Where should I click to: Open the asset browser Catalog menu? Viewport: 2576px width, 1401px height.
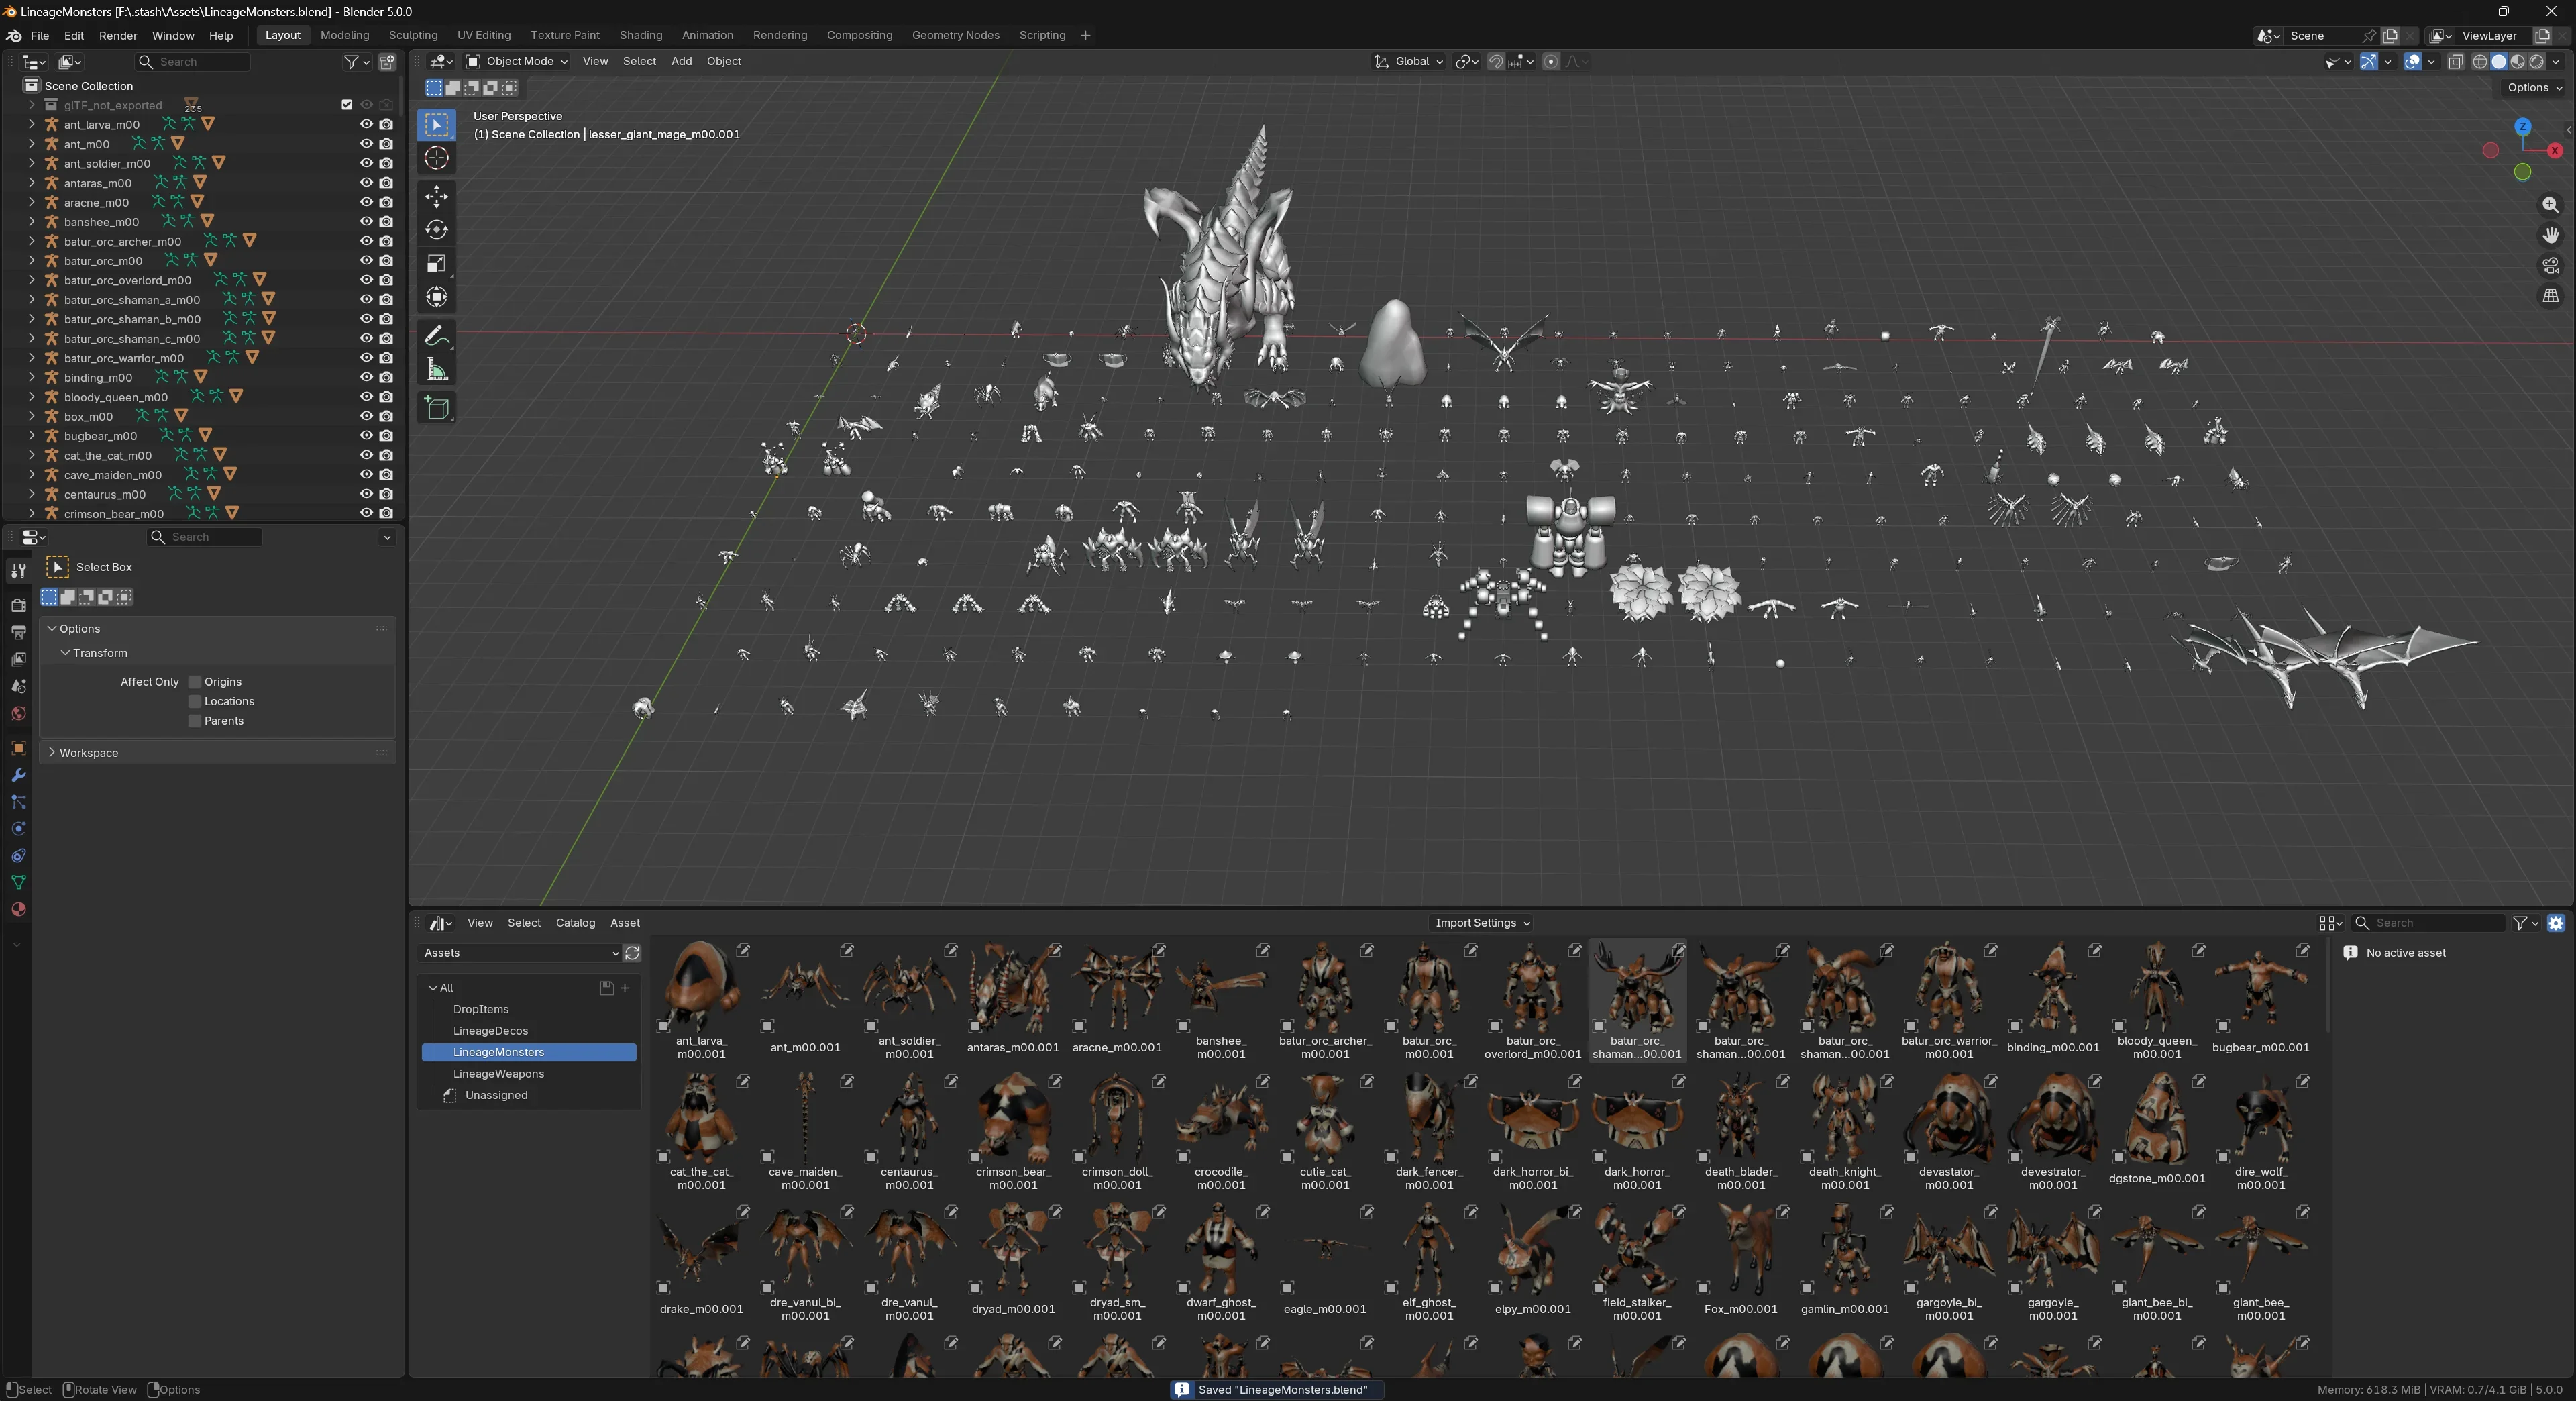pyautogui.click(x=575, y=923)
